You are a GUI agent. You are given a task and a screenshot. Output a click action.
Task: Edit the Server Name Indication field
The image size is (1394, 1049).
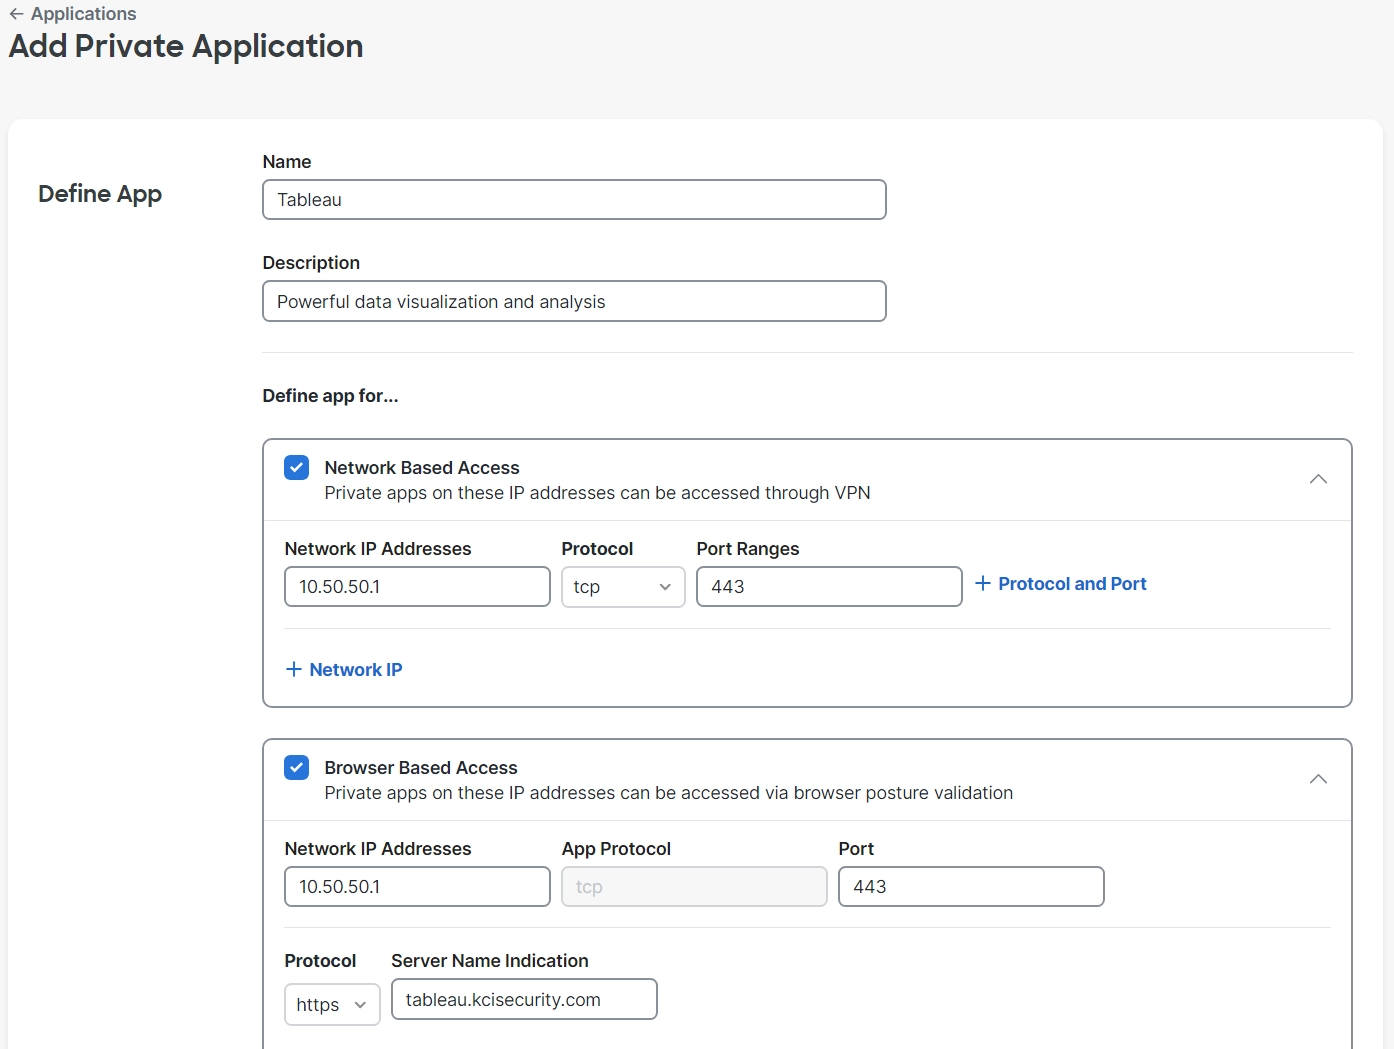[x=524, y=1000]
